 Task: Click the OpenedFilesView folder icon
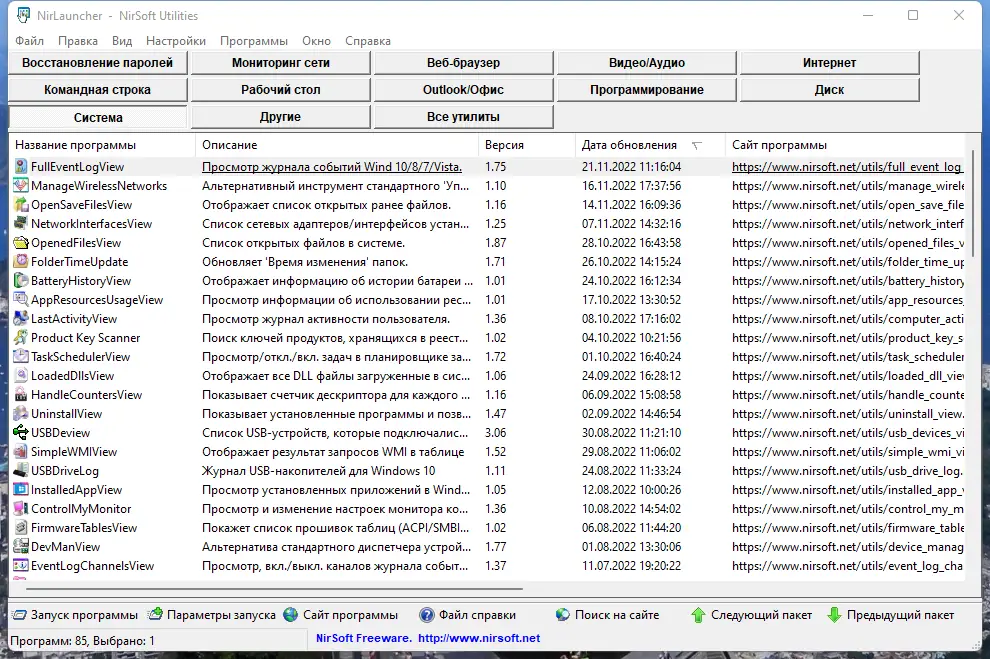[21, 242]
